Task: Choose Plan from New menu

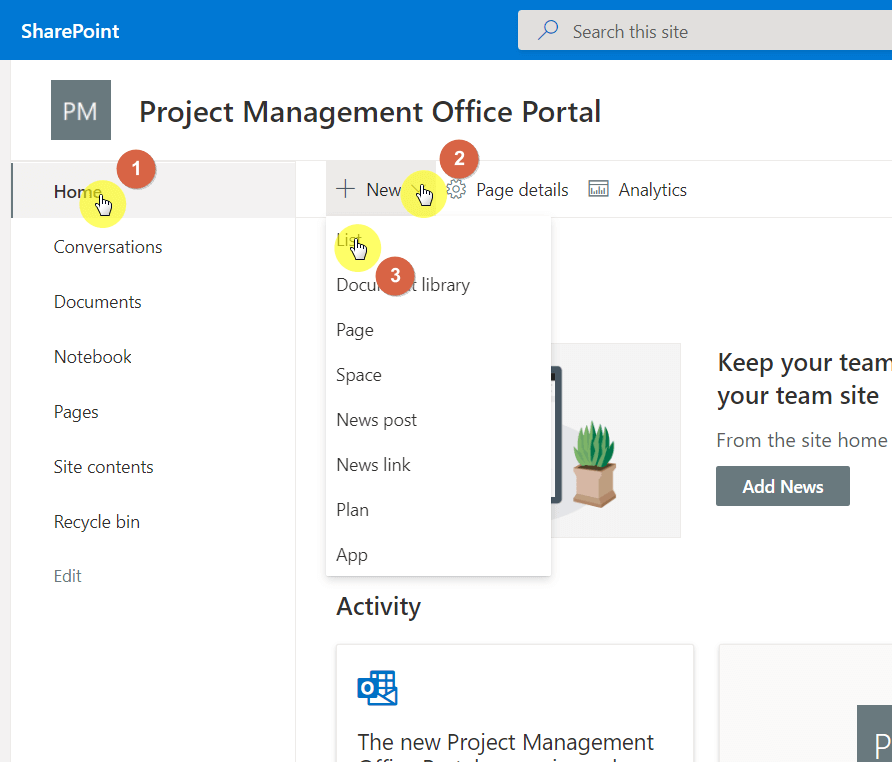Action: (438, 510)
